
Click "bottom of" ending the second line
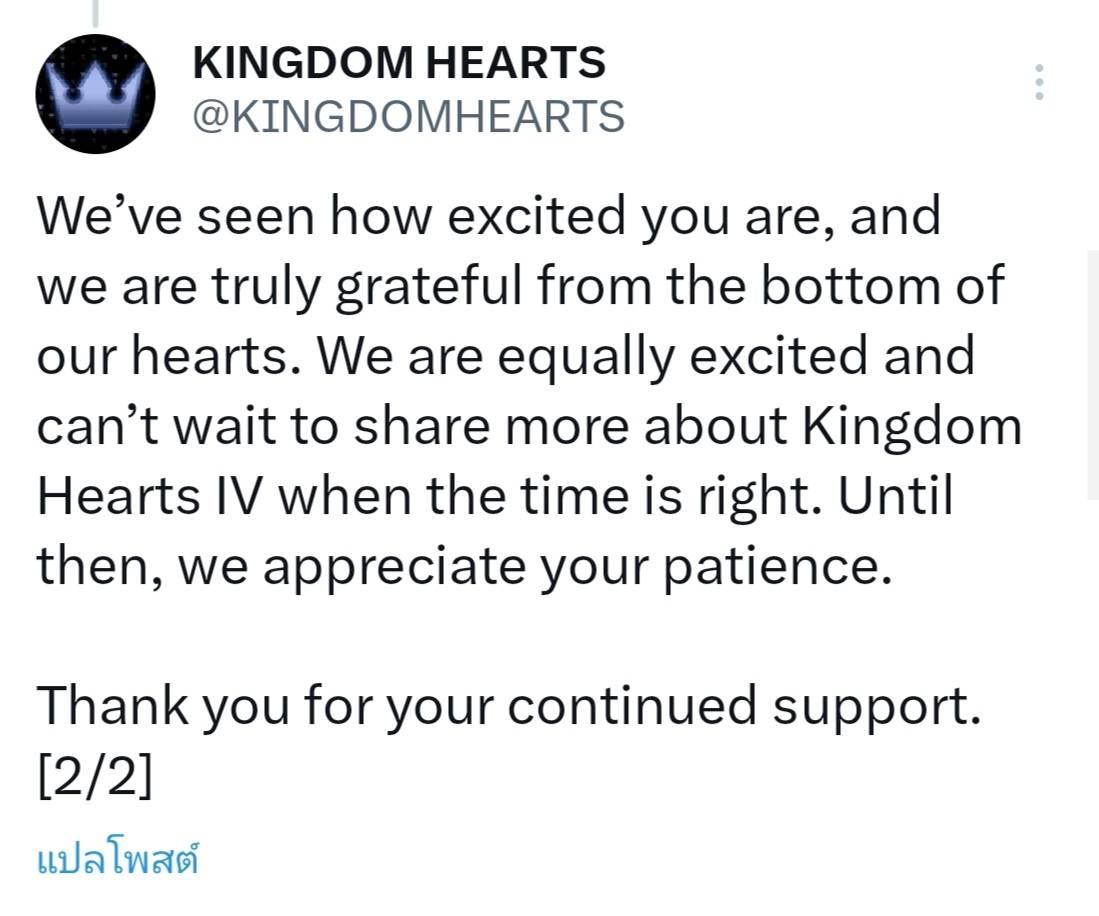tap(883, 285)
